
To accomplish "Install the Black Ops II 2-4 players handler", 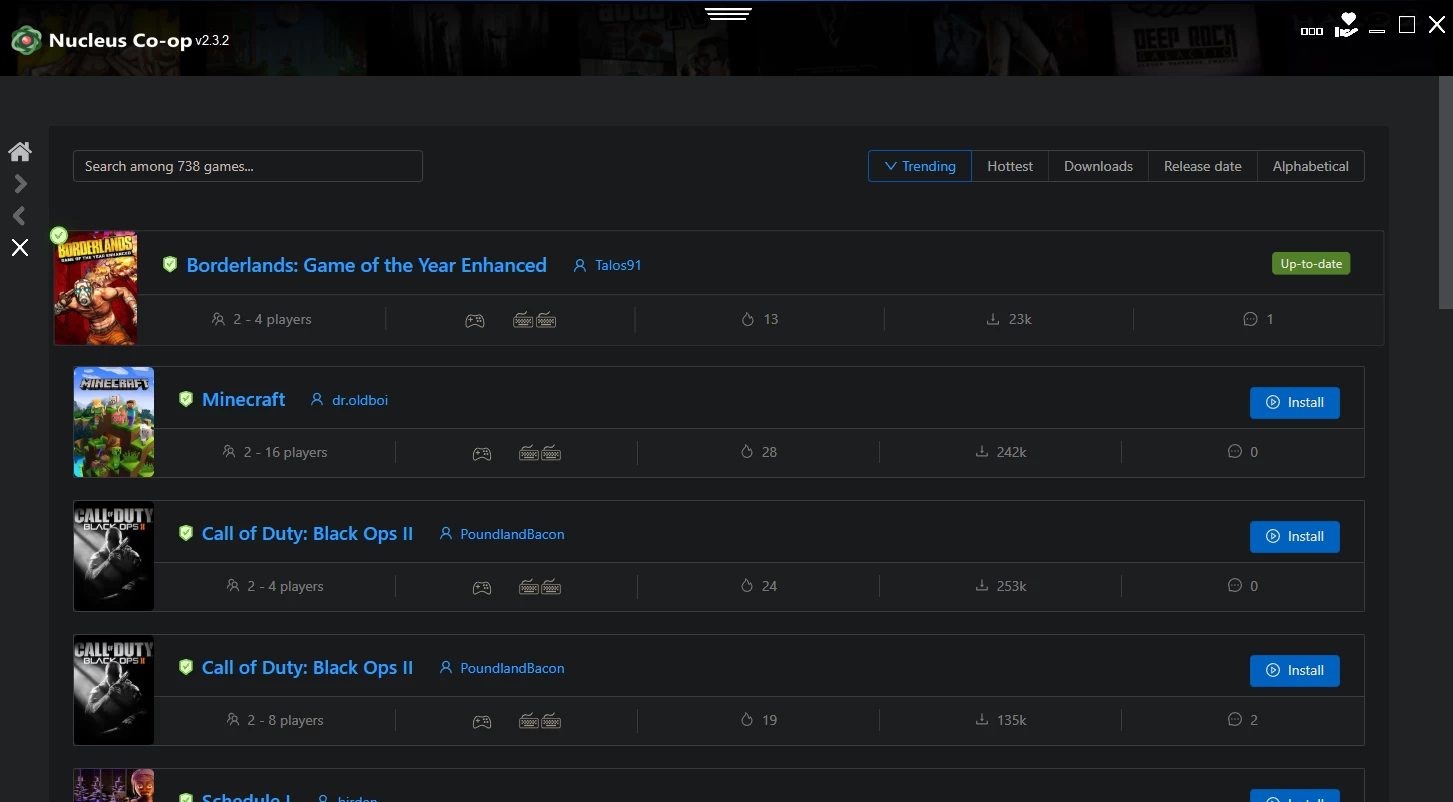I will (1294, 536).
